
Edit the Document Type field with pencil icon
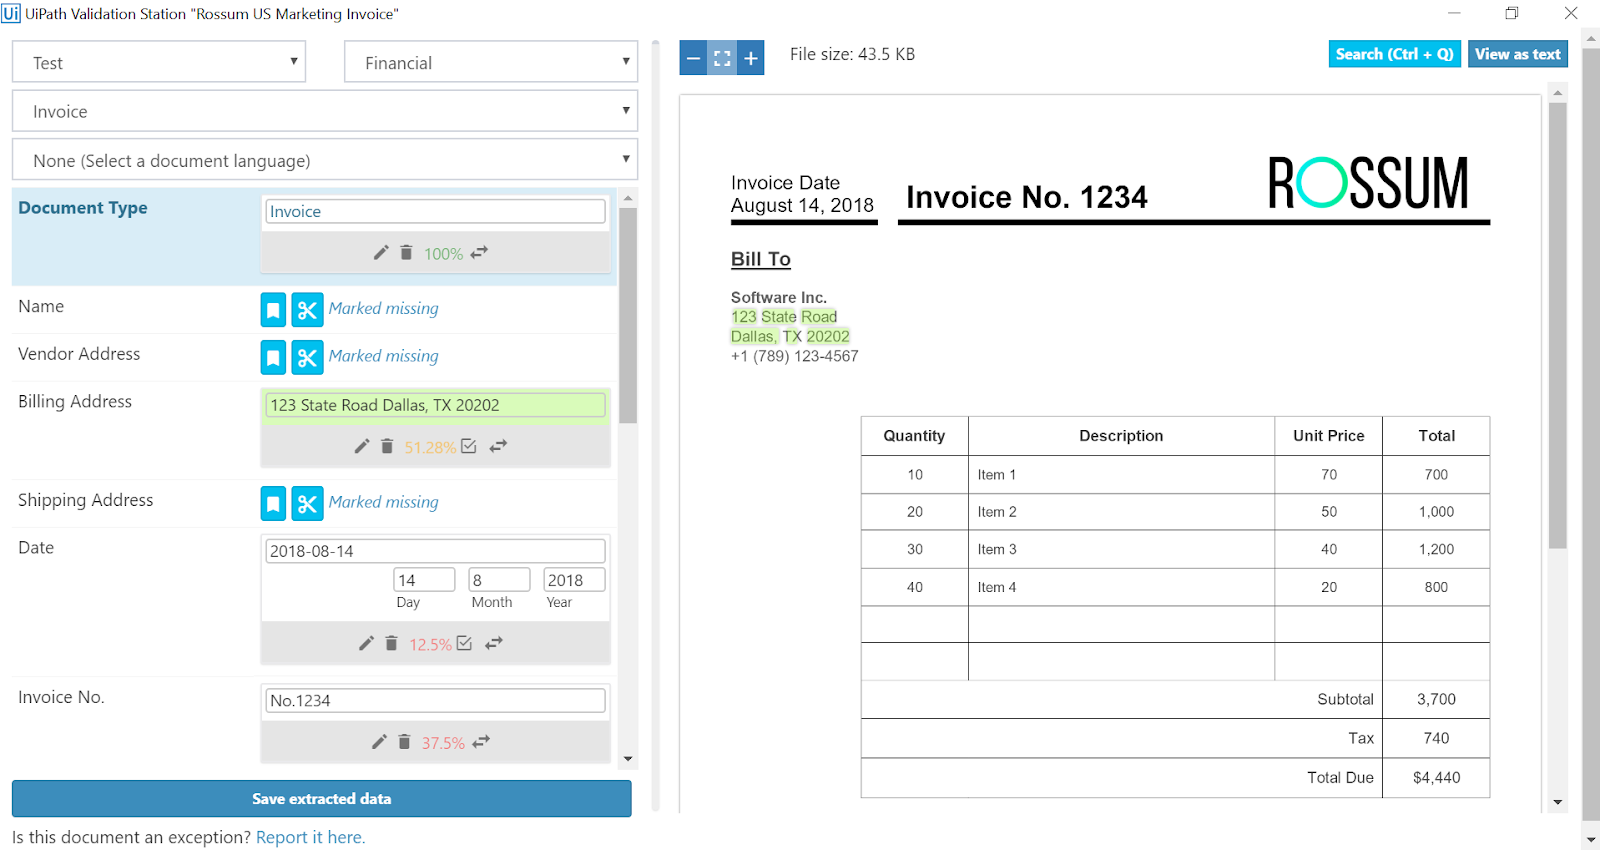pos(381,253)
